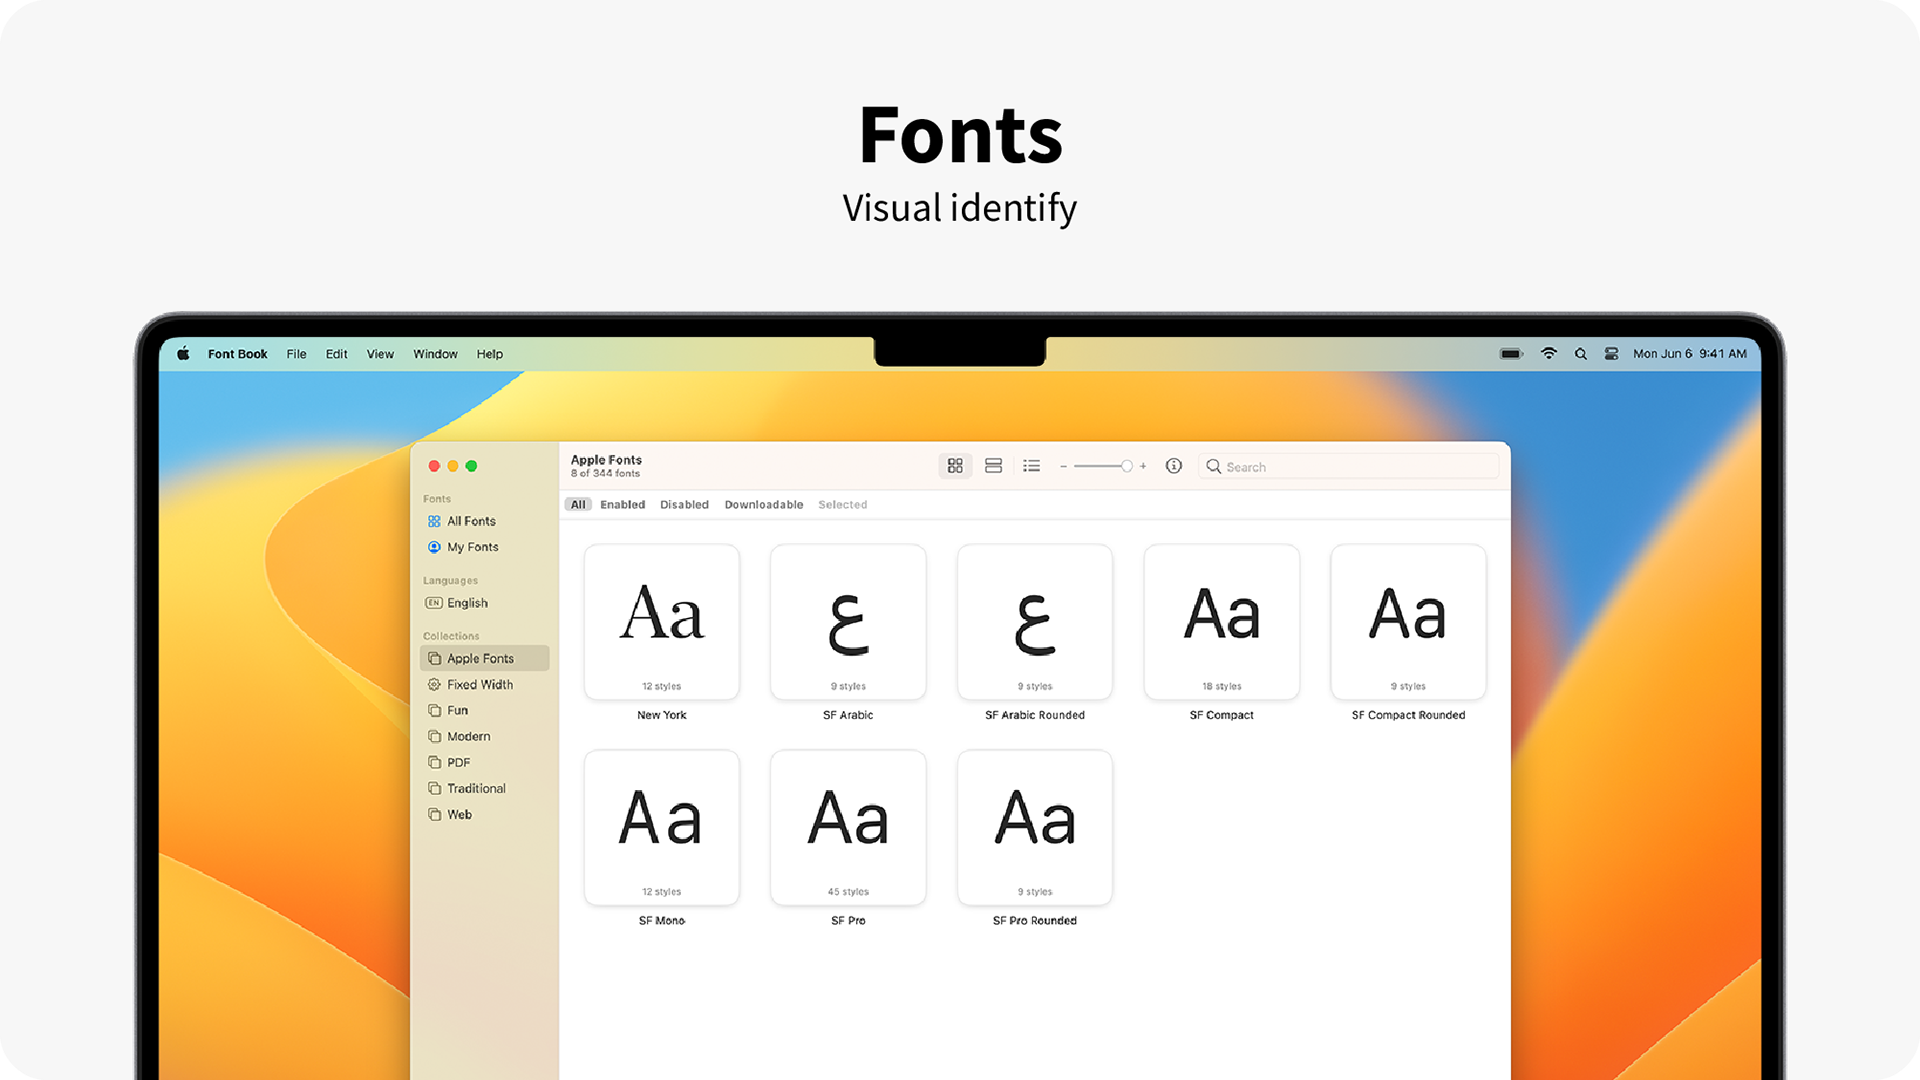Select Modern collection
Screen dimensions: 1920x1080
[x=484, y=736]
